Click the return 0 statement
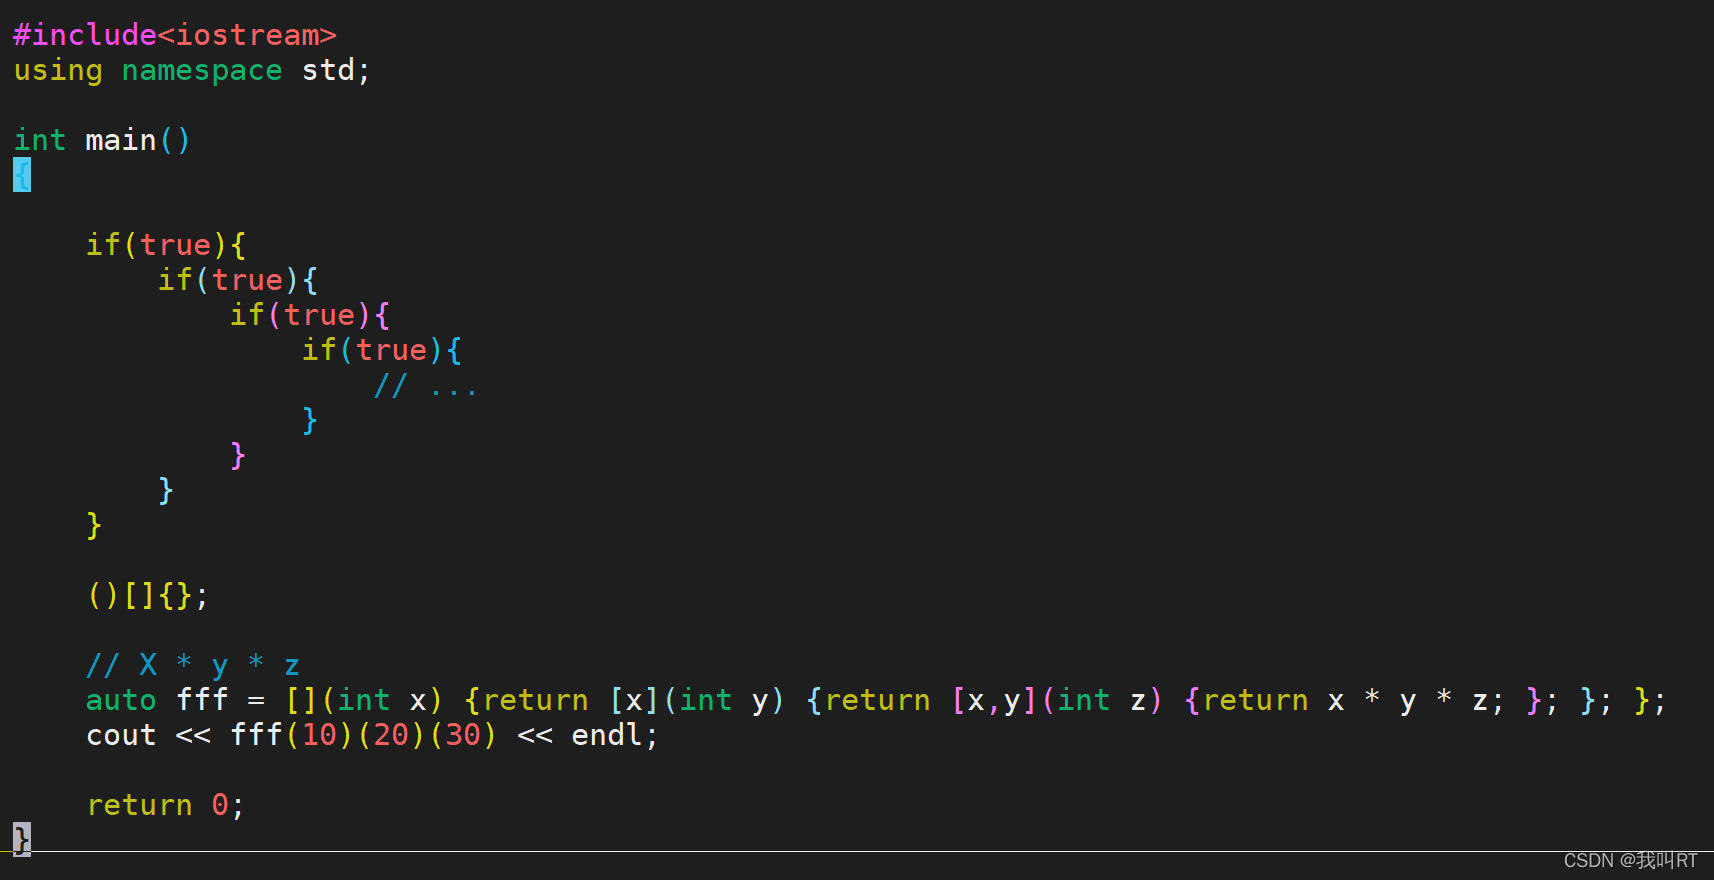 pyautogui.click(x=165, y=805)
